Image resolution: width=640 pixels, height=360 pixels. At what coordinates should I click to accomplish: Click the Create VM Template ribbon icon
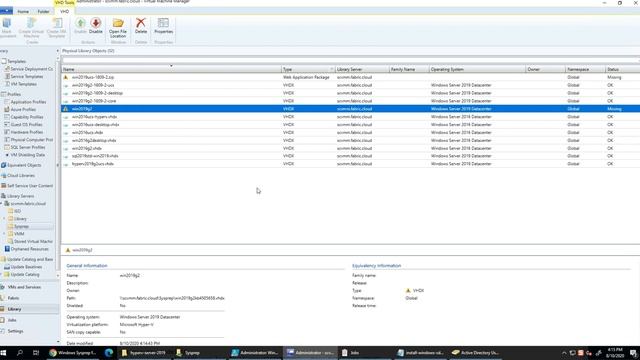click(x=57, y=28)
